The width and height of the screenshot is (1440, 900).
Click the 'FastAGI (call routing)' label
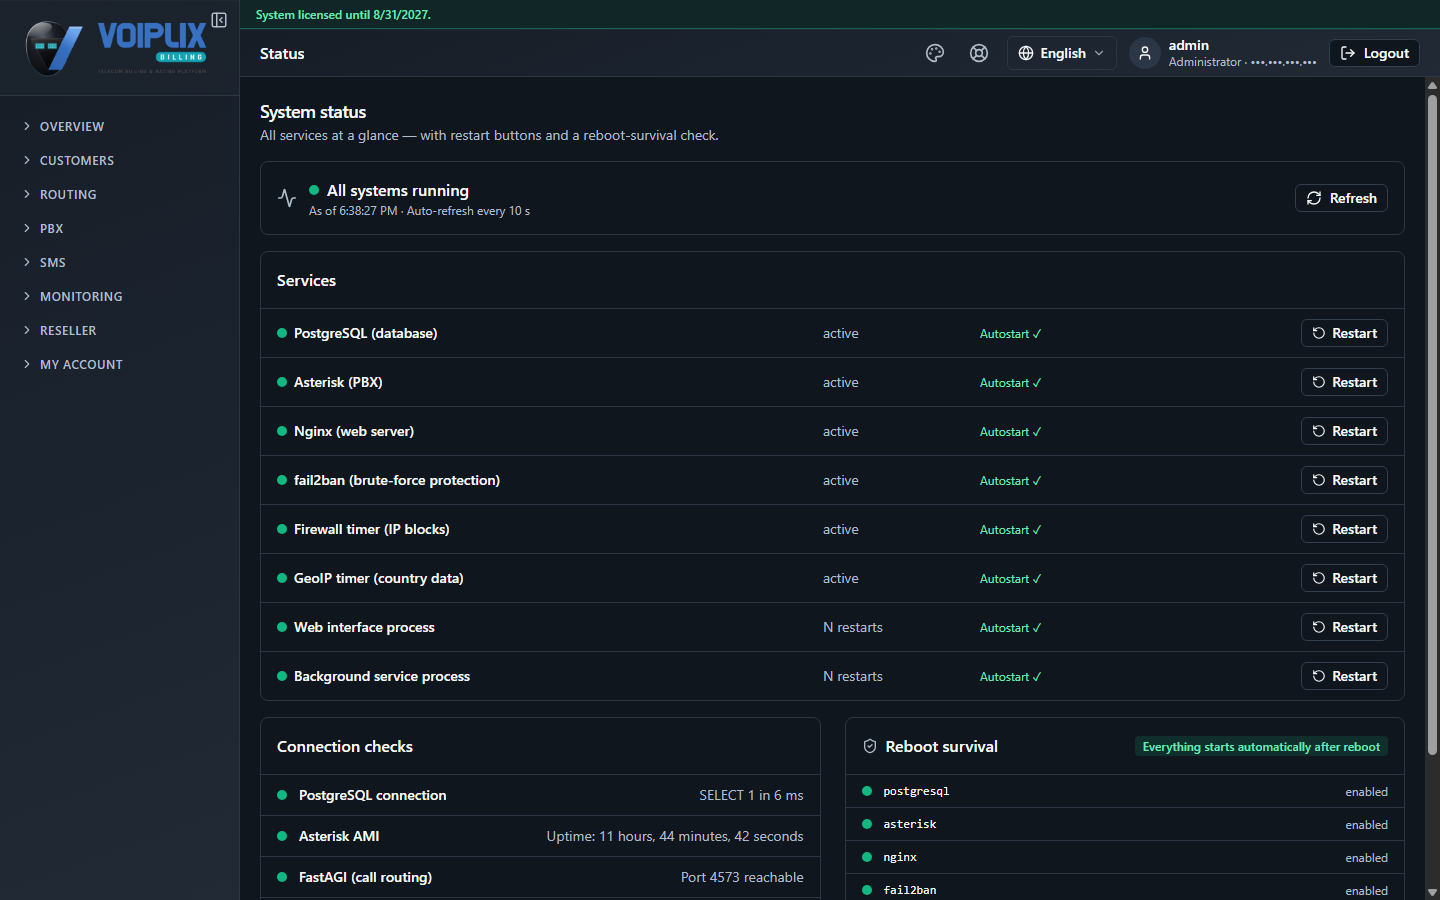click(365, 877)
